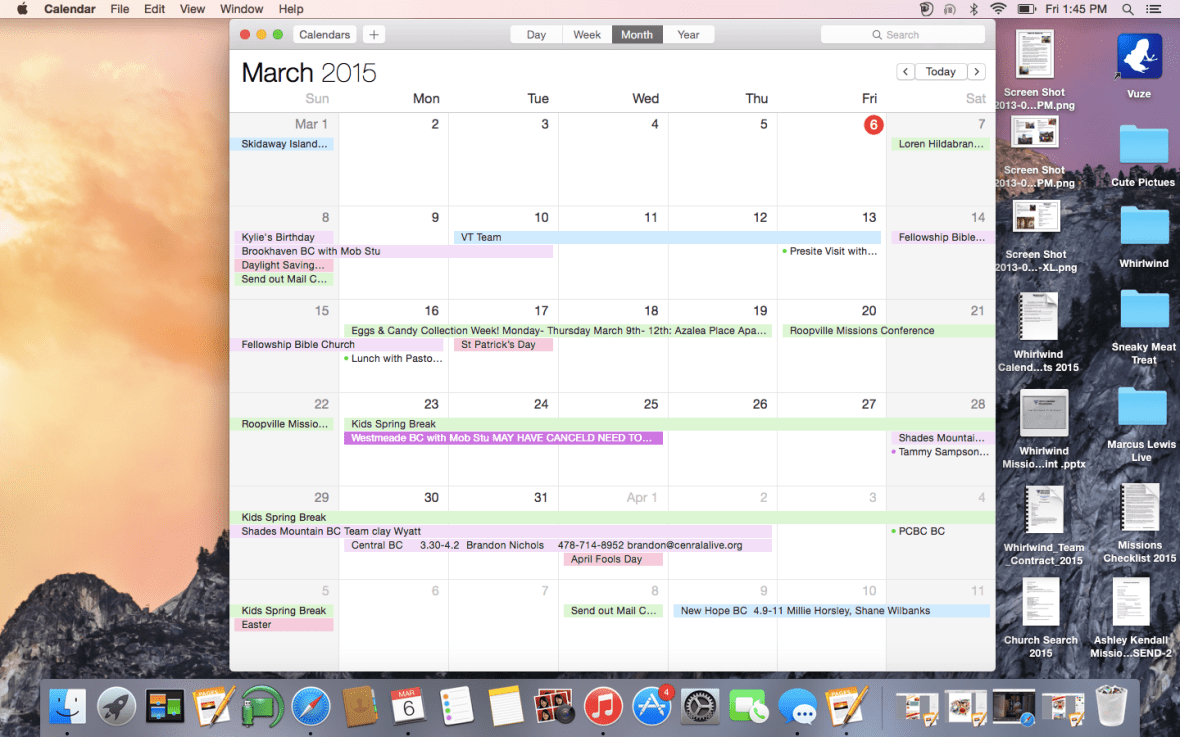
Task: Open Launchpad from the Dock
Action: tap(116, 706)
